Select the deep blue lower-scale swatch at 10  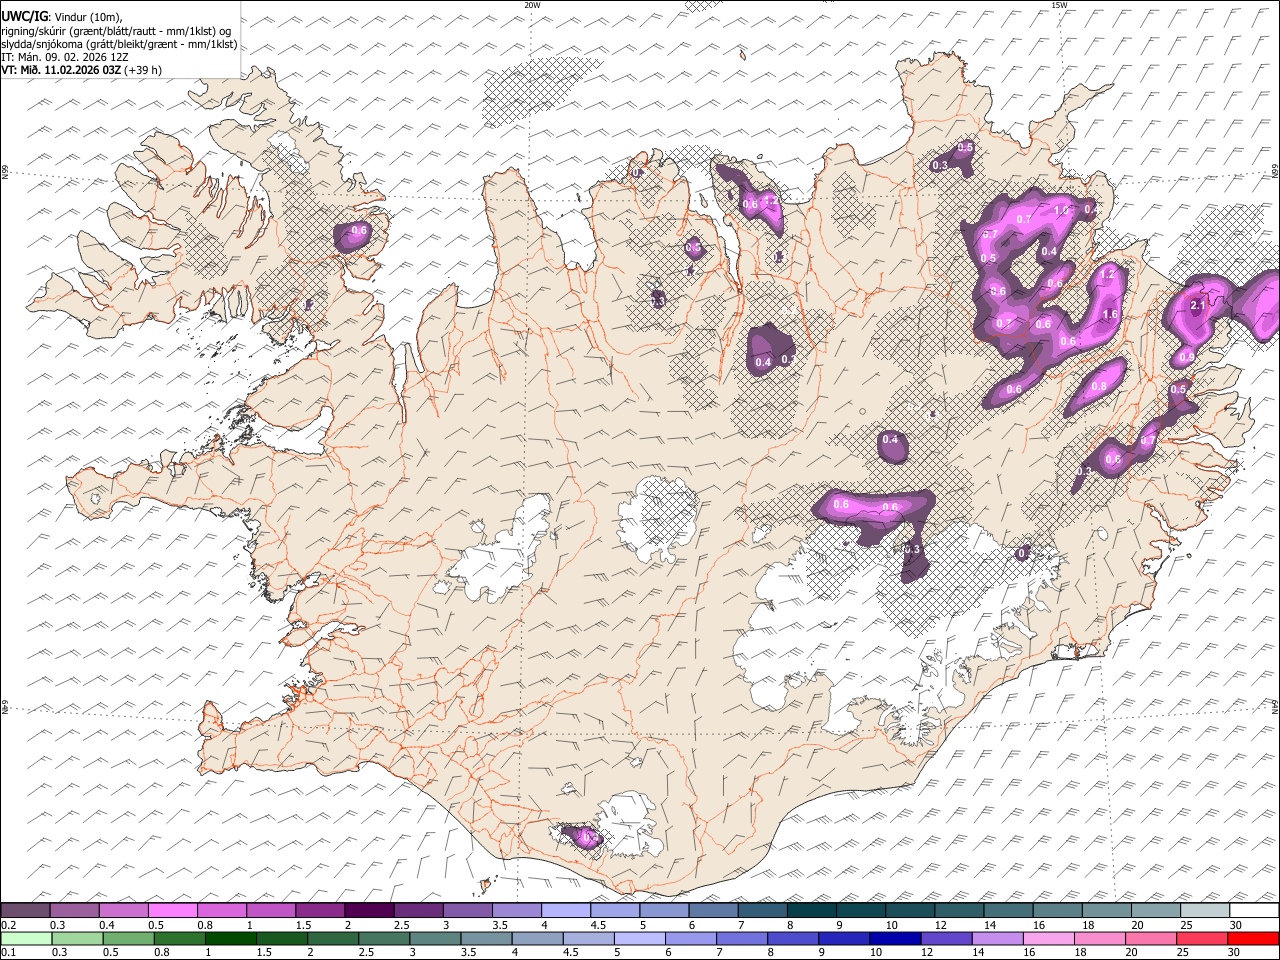coord(895,938)
